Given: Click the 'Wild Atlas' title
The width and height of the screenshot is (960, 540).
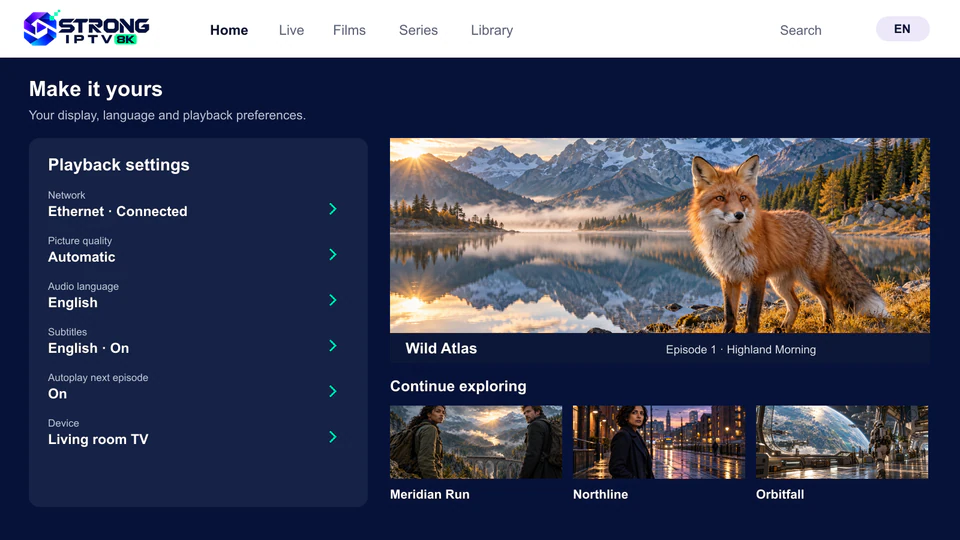Looking at the screenshot, I should click(441, 348).
